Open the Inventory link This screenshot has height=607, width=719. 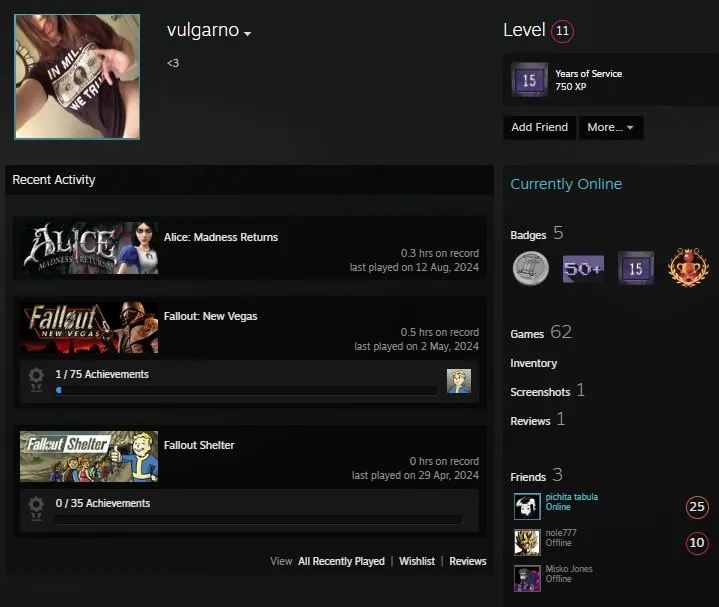[x=534, y=363]
